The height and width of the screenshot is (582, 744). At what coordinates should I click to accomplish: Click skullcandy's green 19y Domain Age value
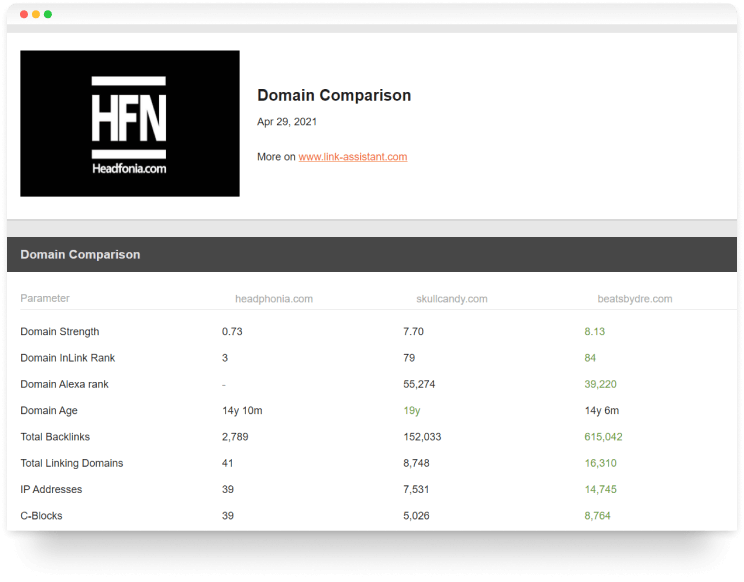[411, 411]
